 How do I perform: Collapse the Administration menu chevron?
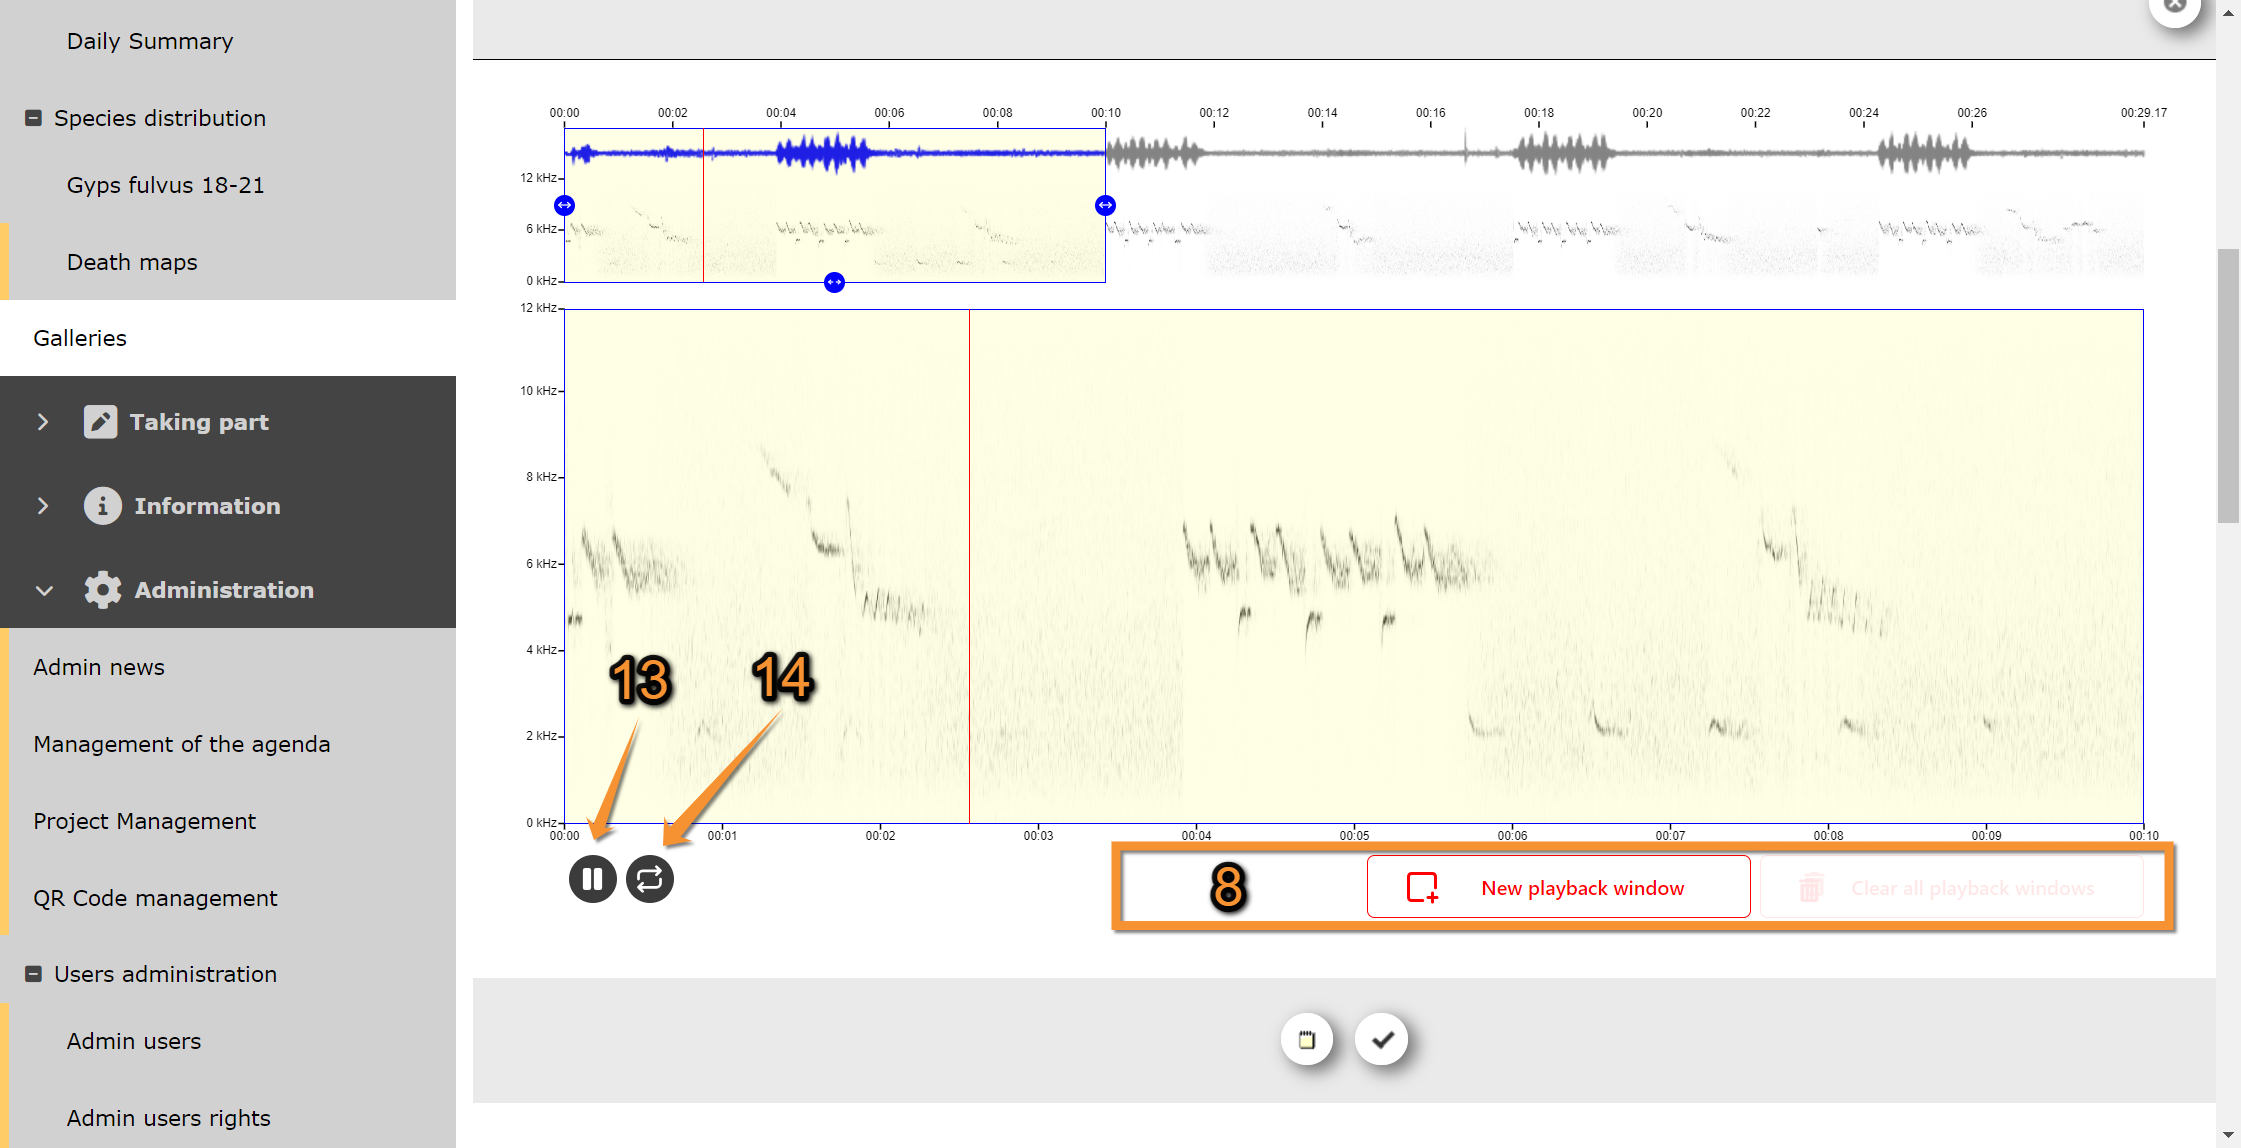(x=43, y=590)
